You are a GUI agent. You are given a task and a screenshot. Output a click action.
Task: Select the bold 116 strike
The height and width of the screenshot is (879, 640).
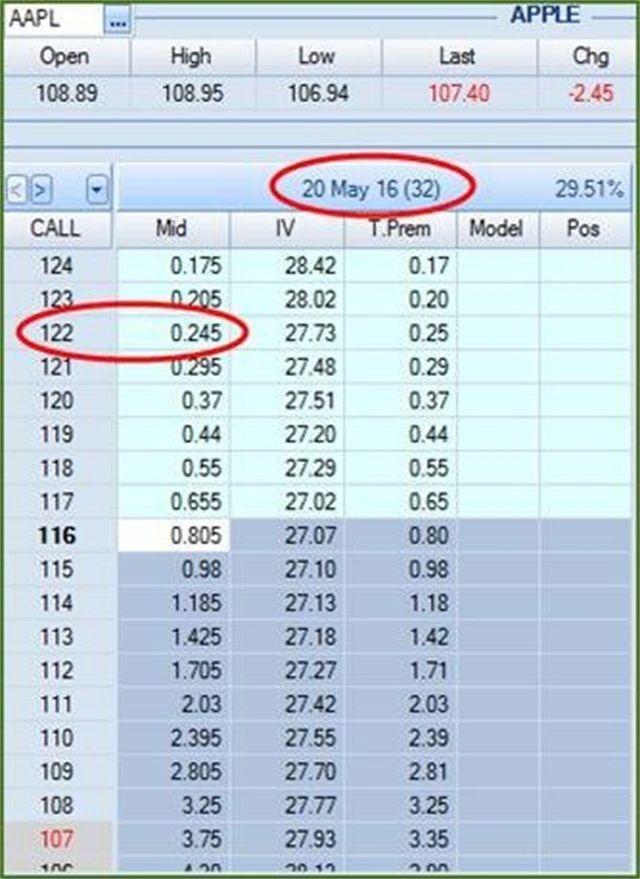tap(56, 535)
